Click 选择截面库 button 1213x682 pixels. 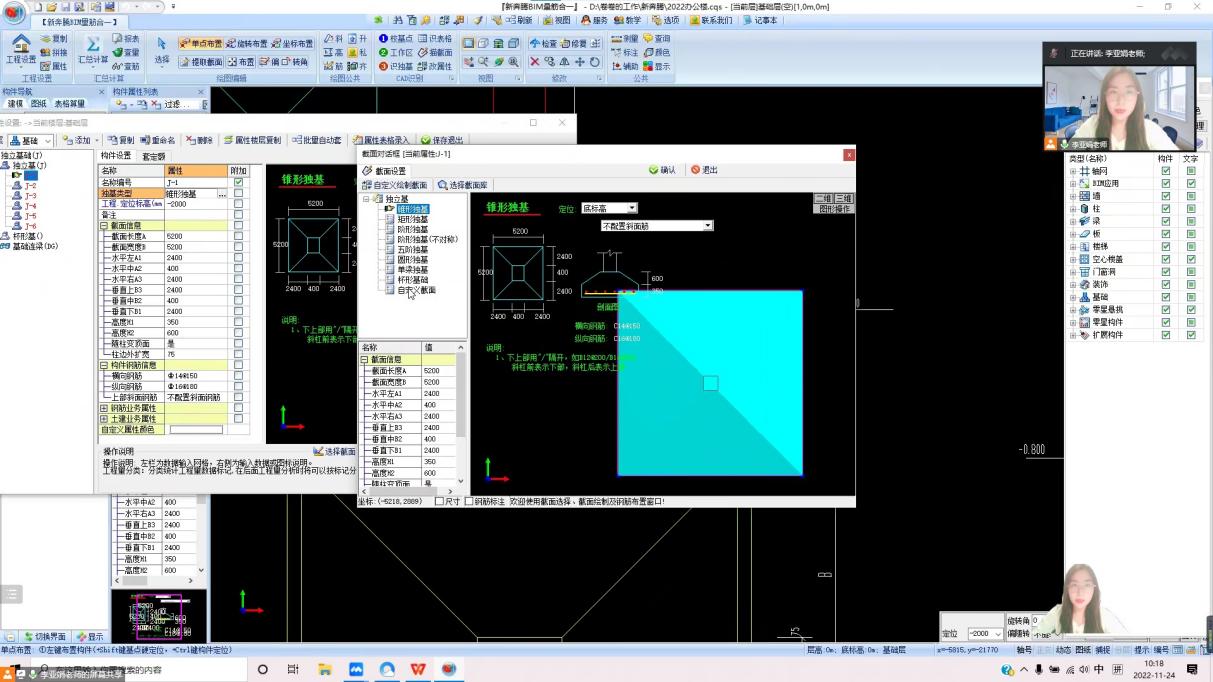tap(463, 186)
